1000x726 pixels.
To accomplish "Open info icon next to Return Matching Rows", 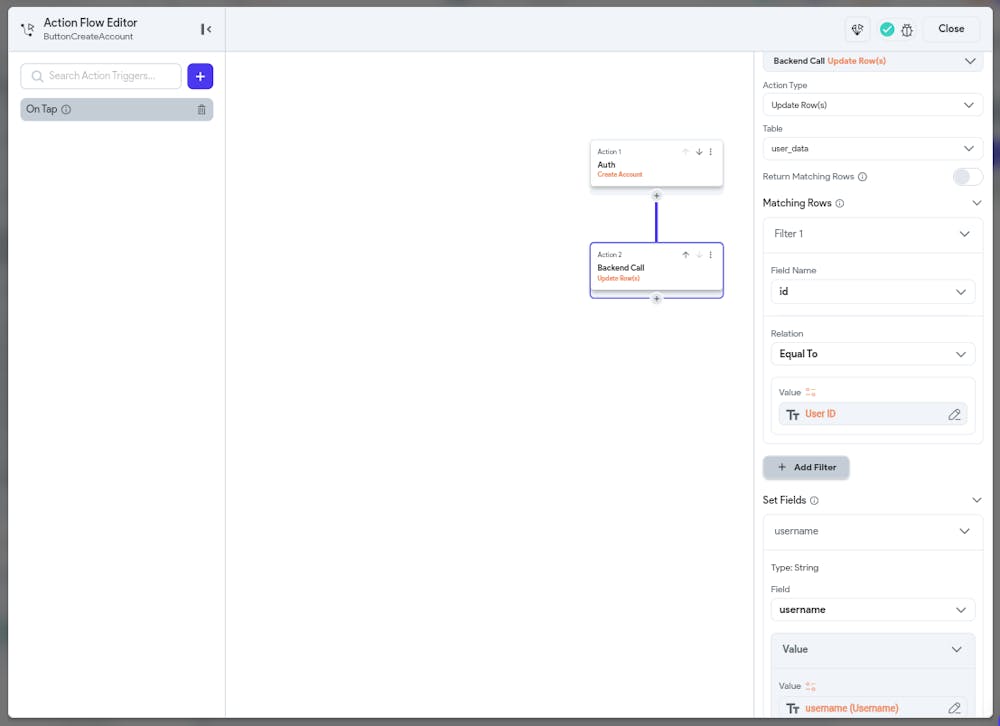I will tap(862, 177).
